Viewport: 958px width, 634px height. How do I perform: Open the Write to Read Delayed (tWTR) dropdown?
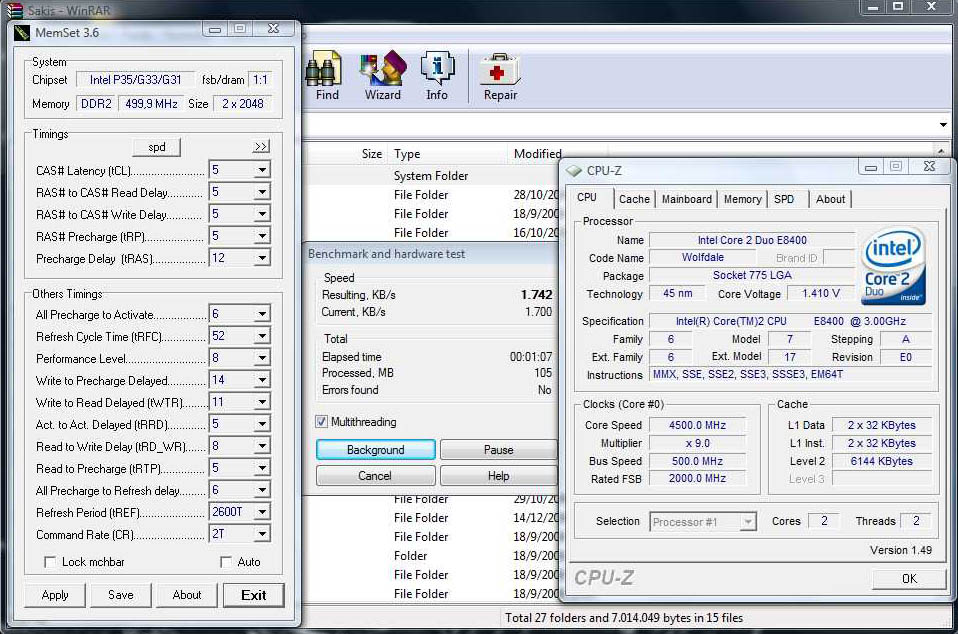point(262,402)
